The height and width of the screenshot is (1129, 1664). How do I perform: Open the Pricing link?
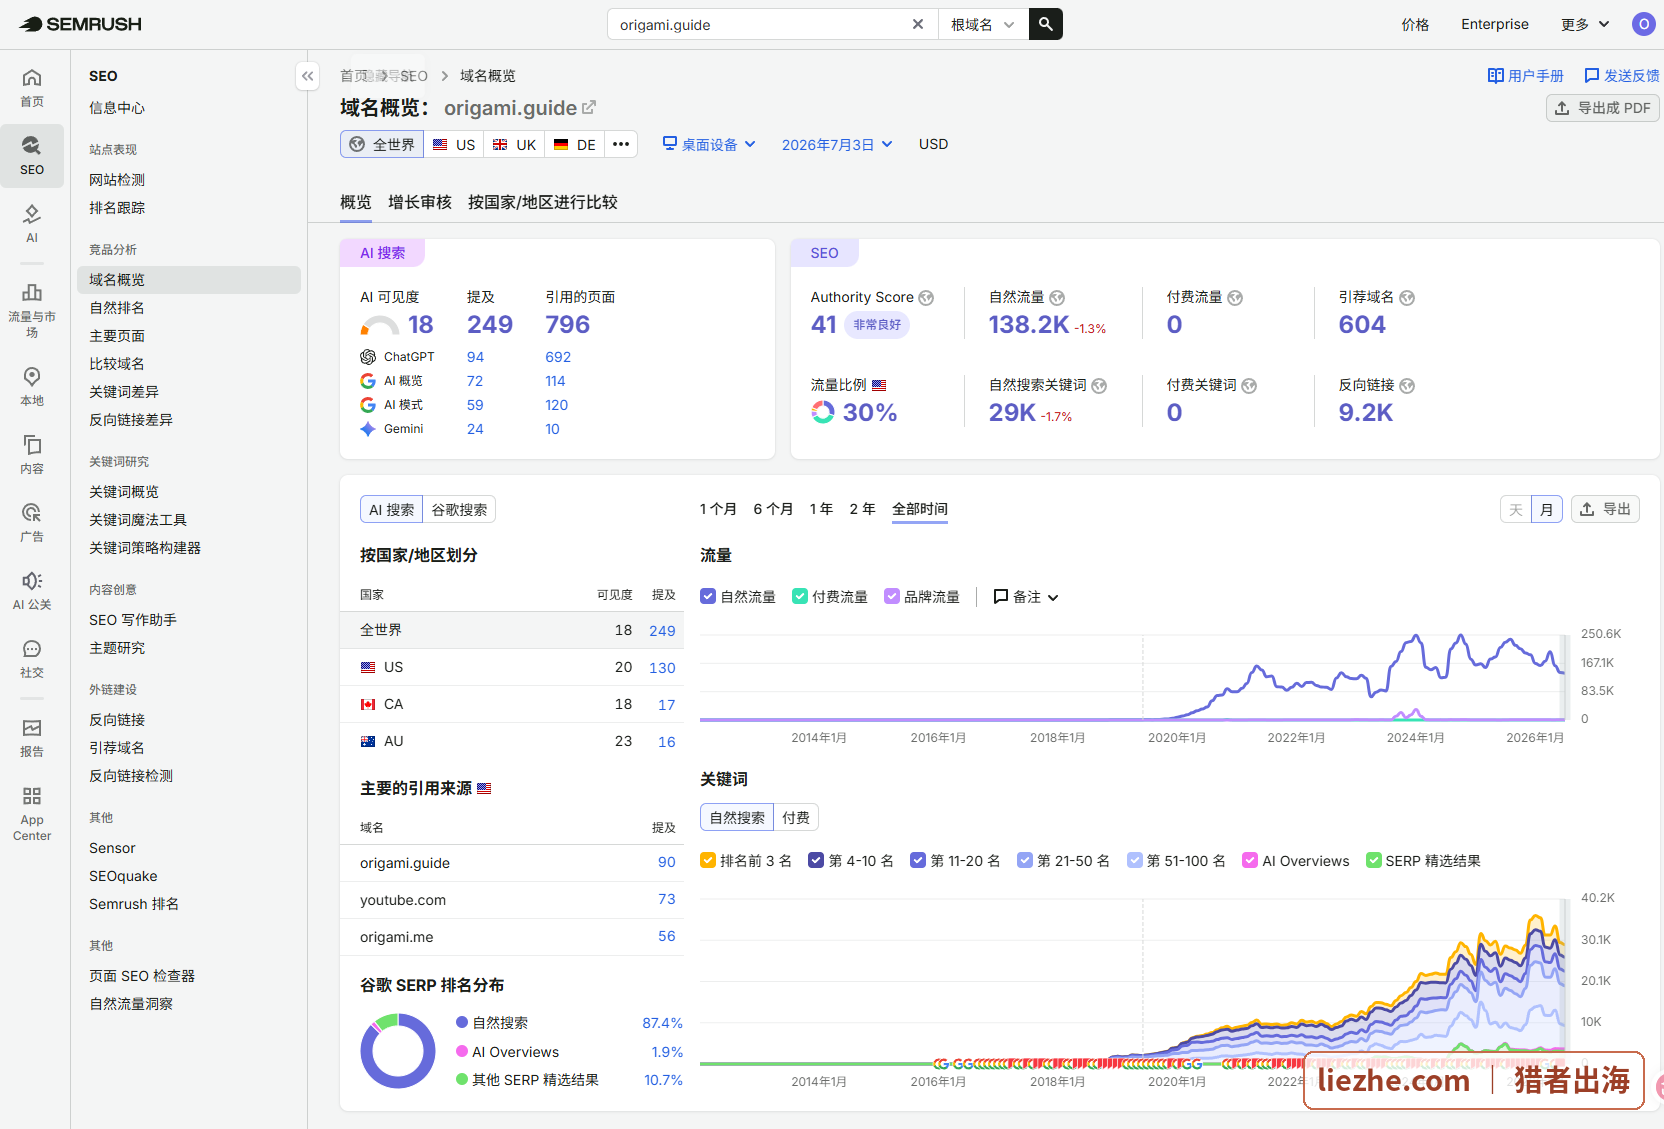point(1415,24)
